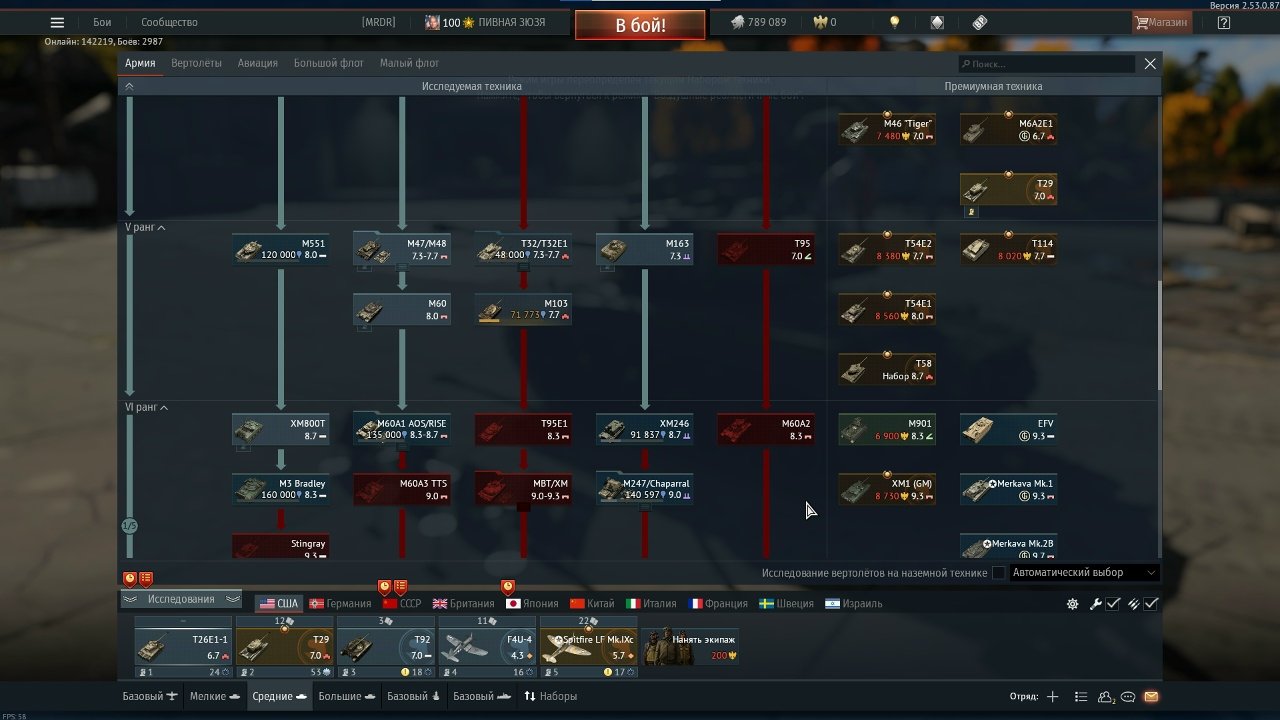The image size is (1280, 720).
Task: Switch to the Авиация tab
Action: click(257, 63)
